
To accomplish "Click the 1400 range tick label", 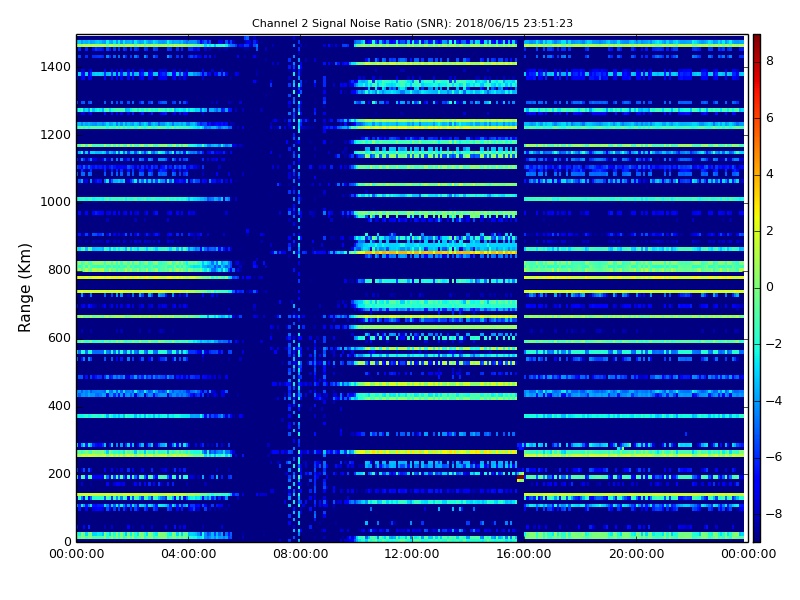I will point(55,67).
